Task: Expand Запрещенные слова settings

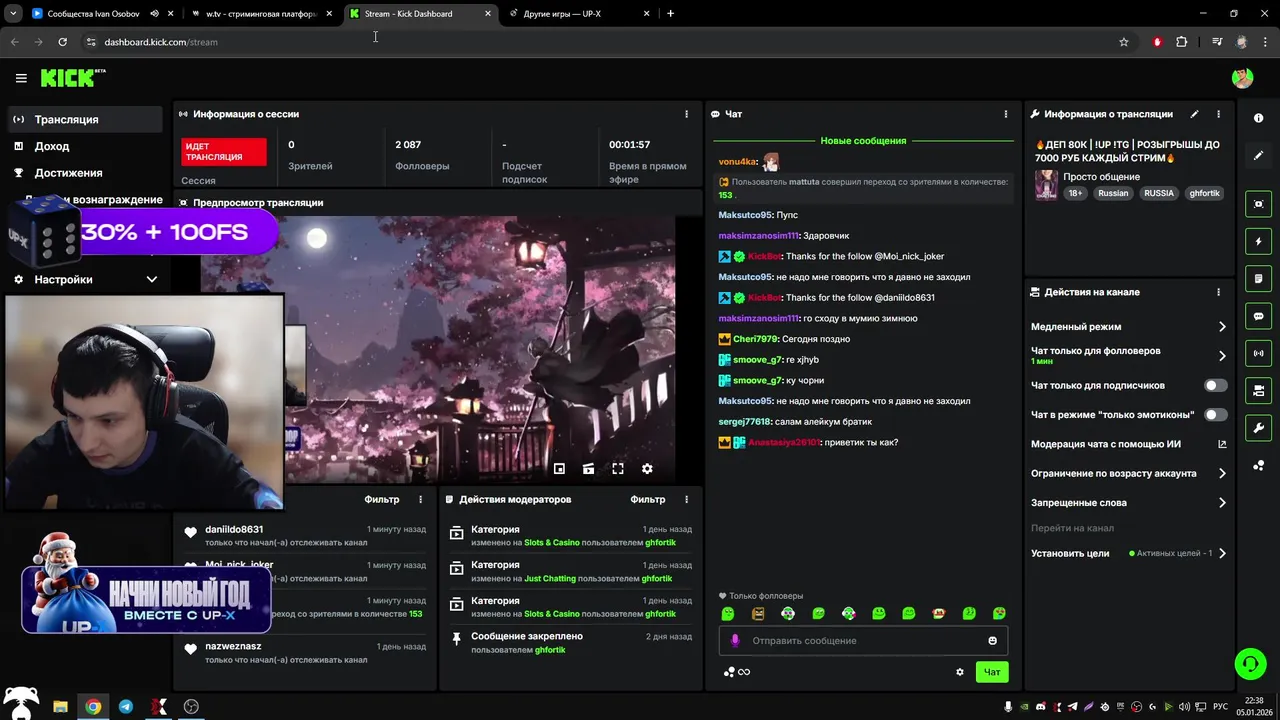Action: point(1221,503)
